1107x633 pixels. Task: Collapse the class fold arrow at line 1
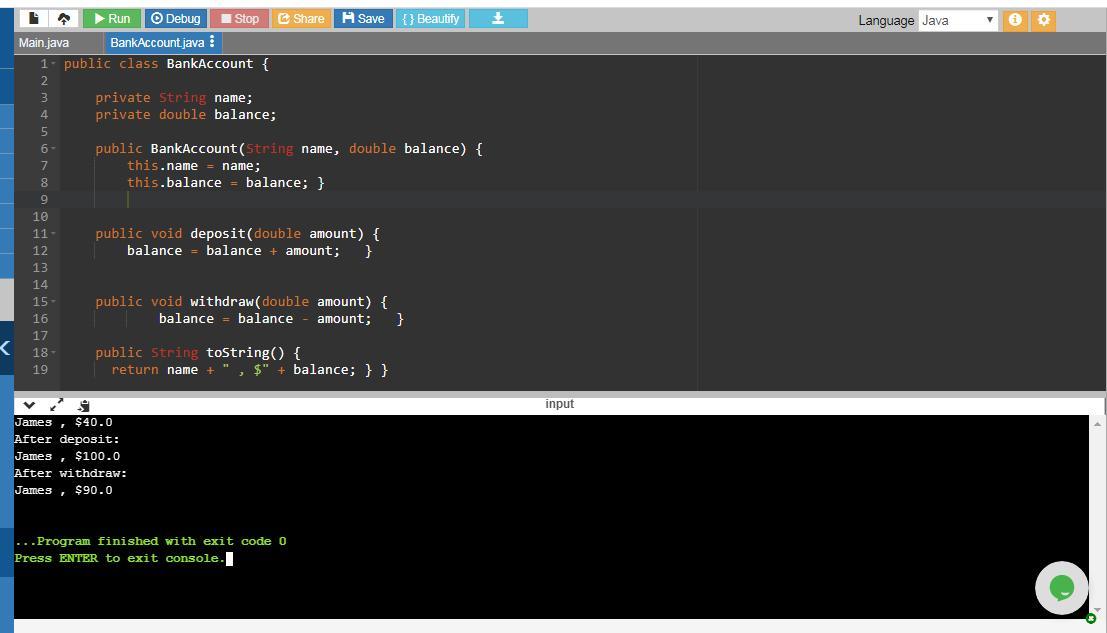coord(53,64)
